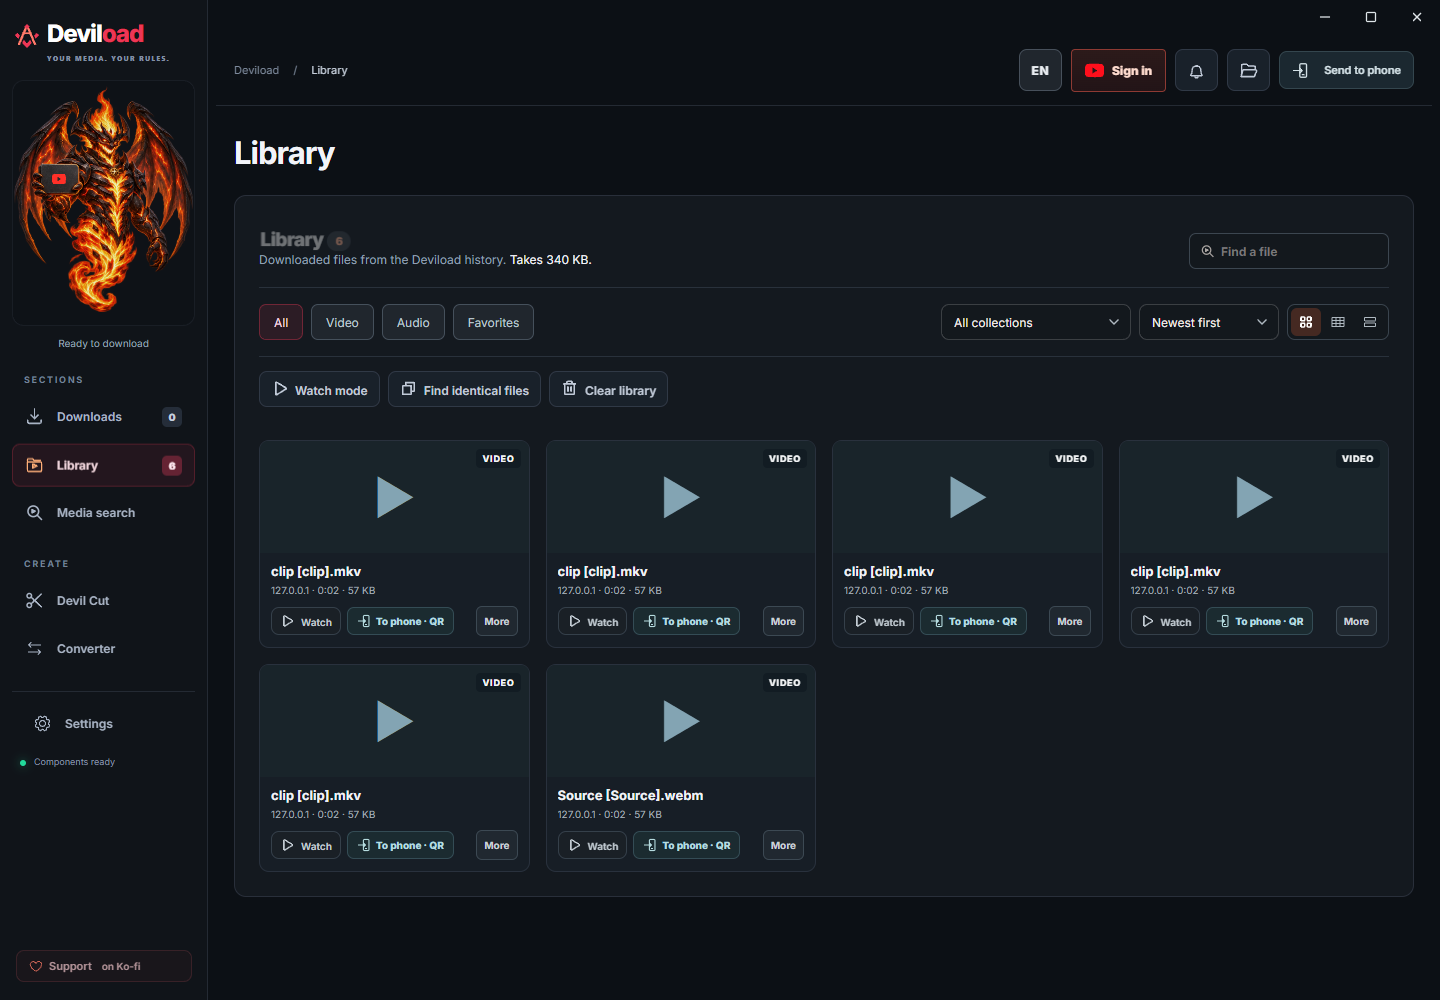Image resolution: width=1440 pixels, height=1000 pixels.
Task: Switch to grid view layout
Action: (x=1306, y=322)
